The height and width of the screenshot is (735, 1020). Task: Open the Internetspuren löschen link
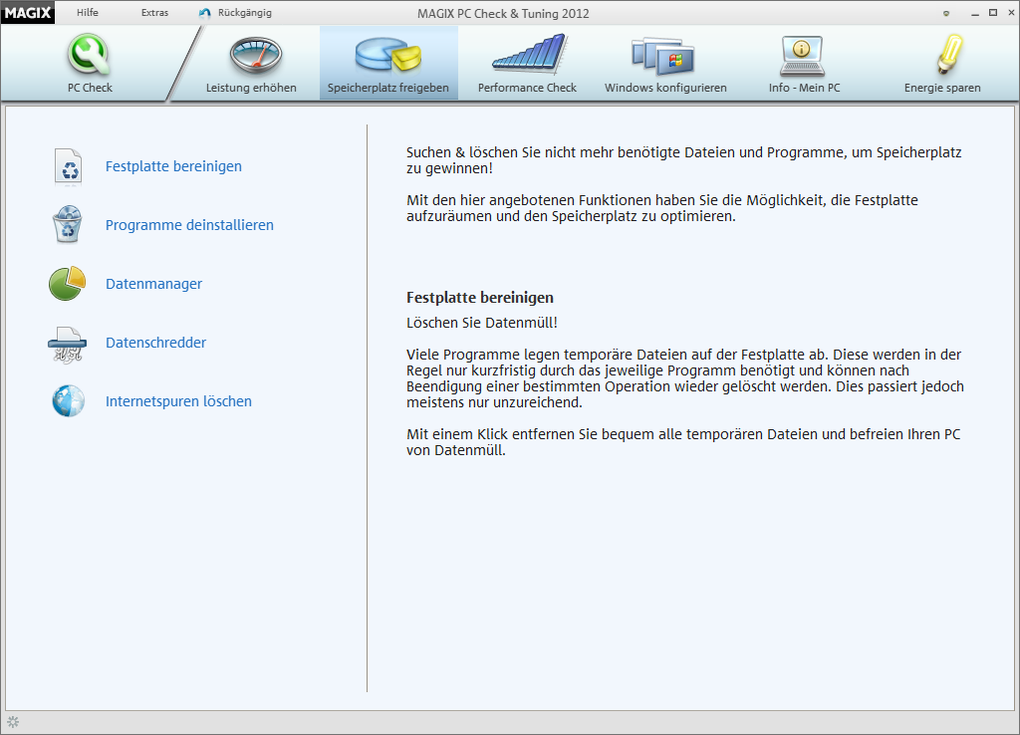point(178,401)
